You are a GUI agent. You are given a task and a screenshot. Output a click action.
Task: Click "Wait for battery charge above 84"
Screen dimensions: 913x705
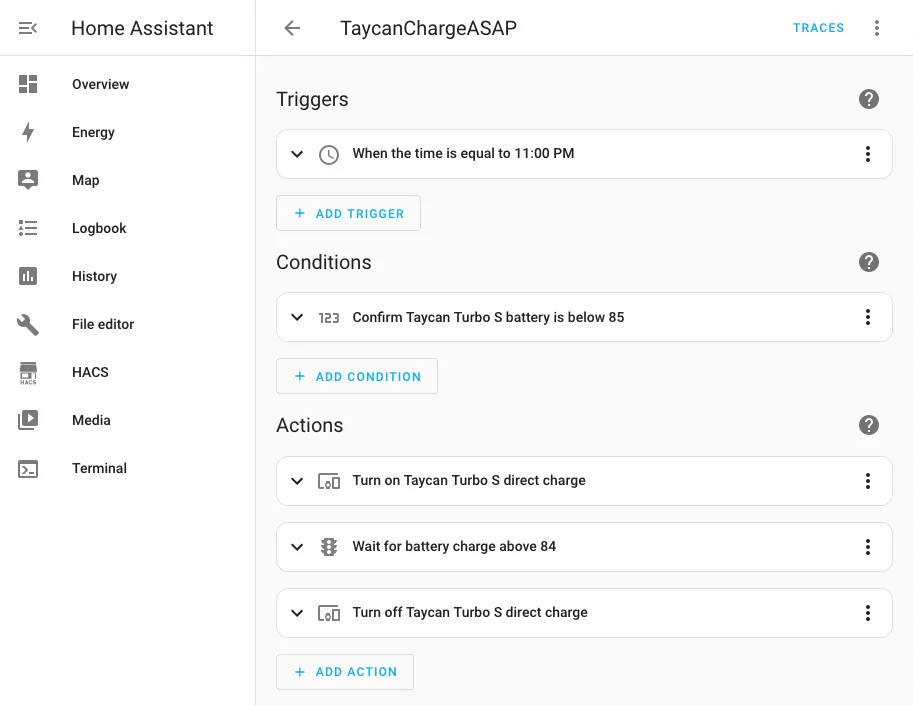(454, 546)
